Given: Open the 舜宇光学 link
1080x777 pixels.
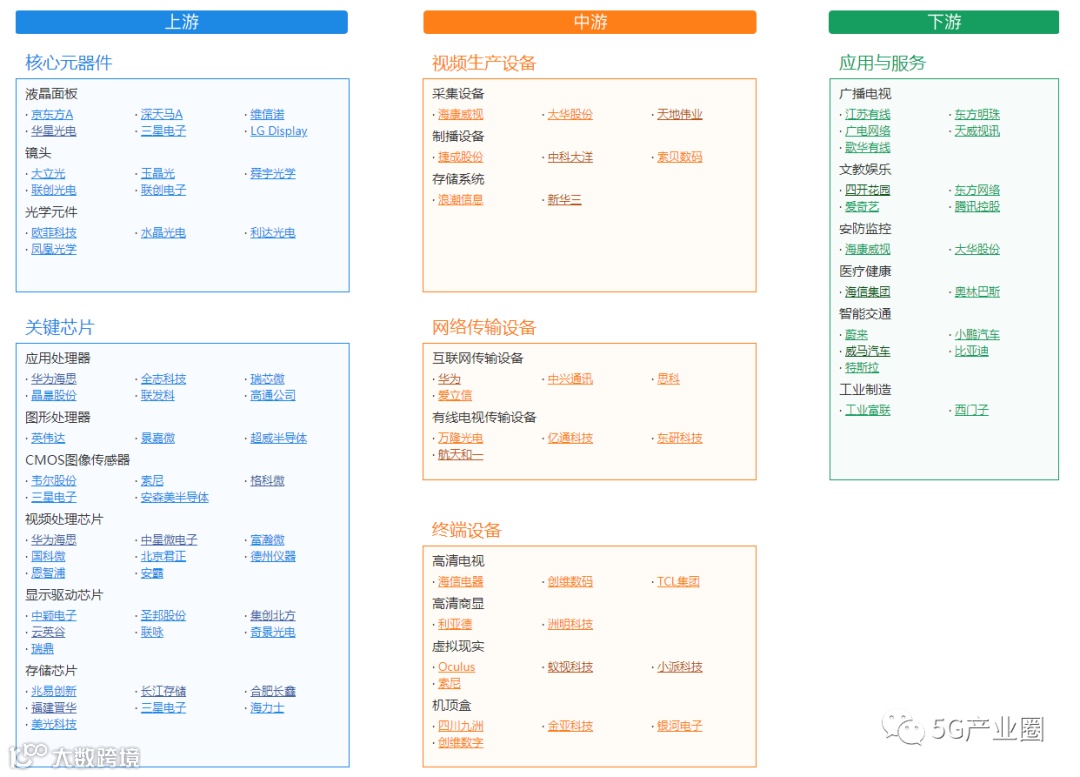Looking at the screenshot, I should pos(273,174).
